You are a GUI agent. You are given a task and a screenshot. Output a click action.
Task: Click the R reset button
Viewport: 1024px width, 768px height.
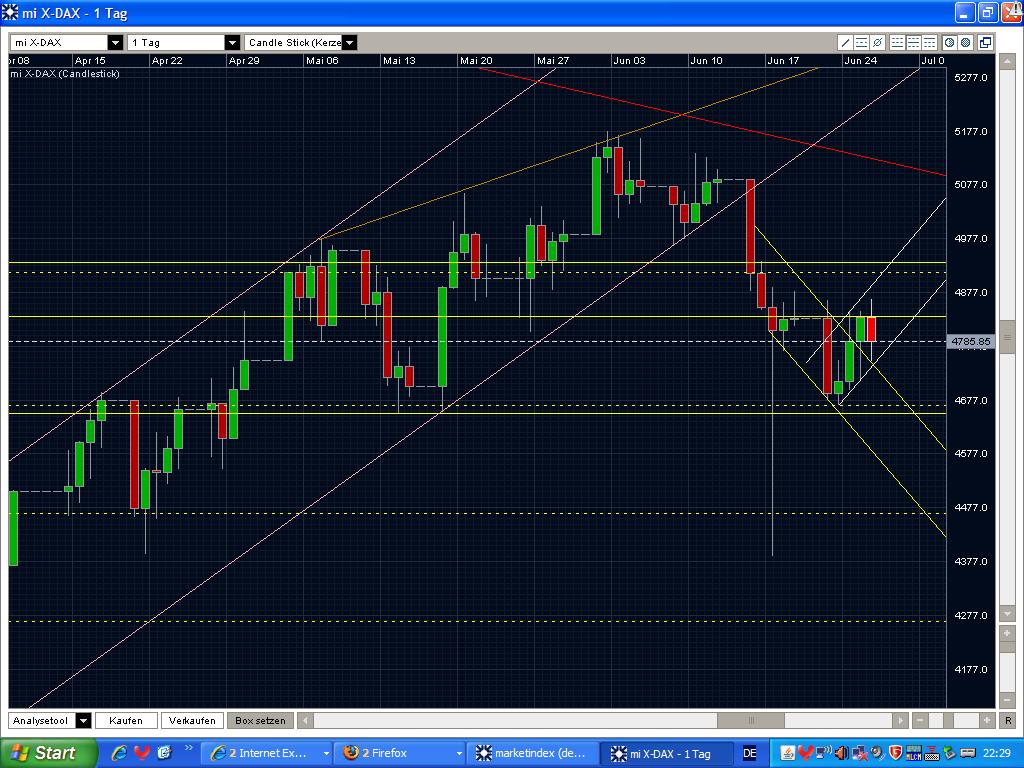(x=1008, y=720)
